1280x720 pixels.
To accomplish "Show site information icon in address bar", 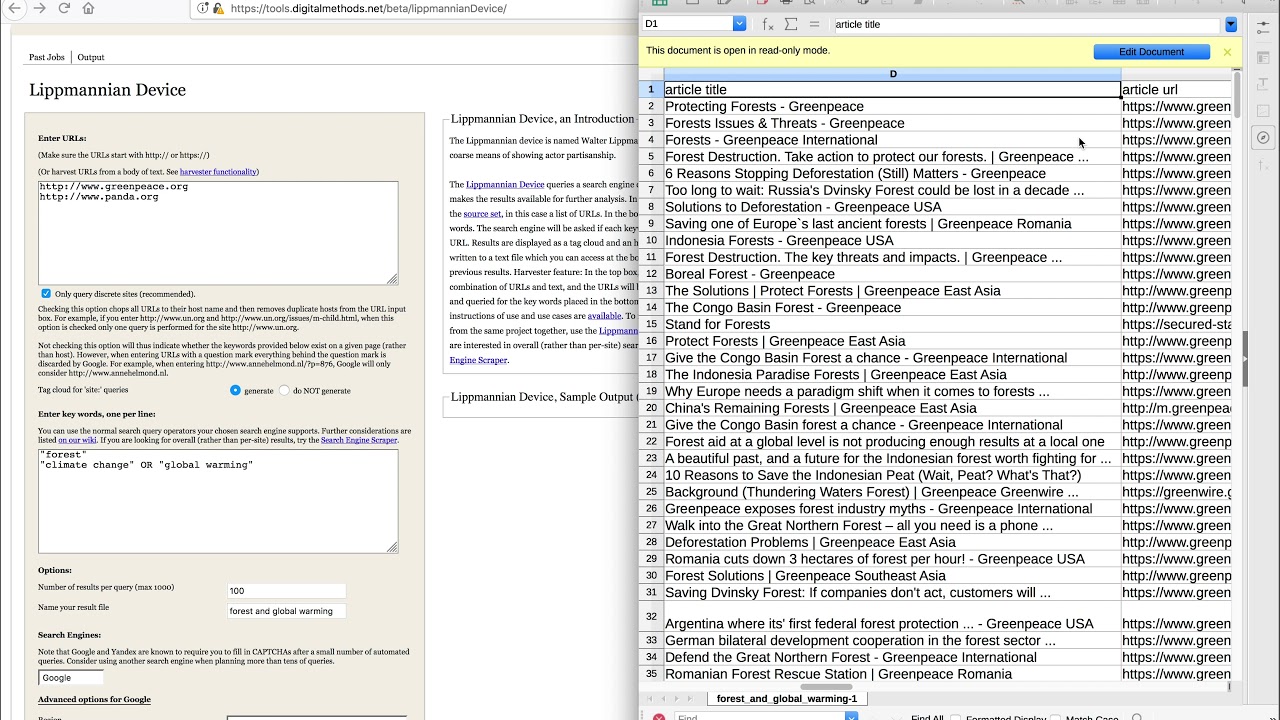I will coord(203,8).
